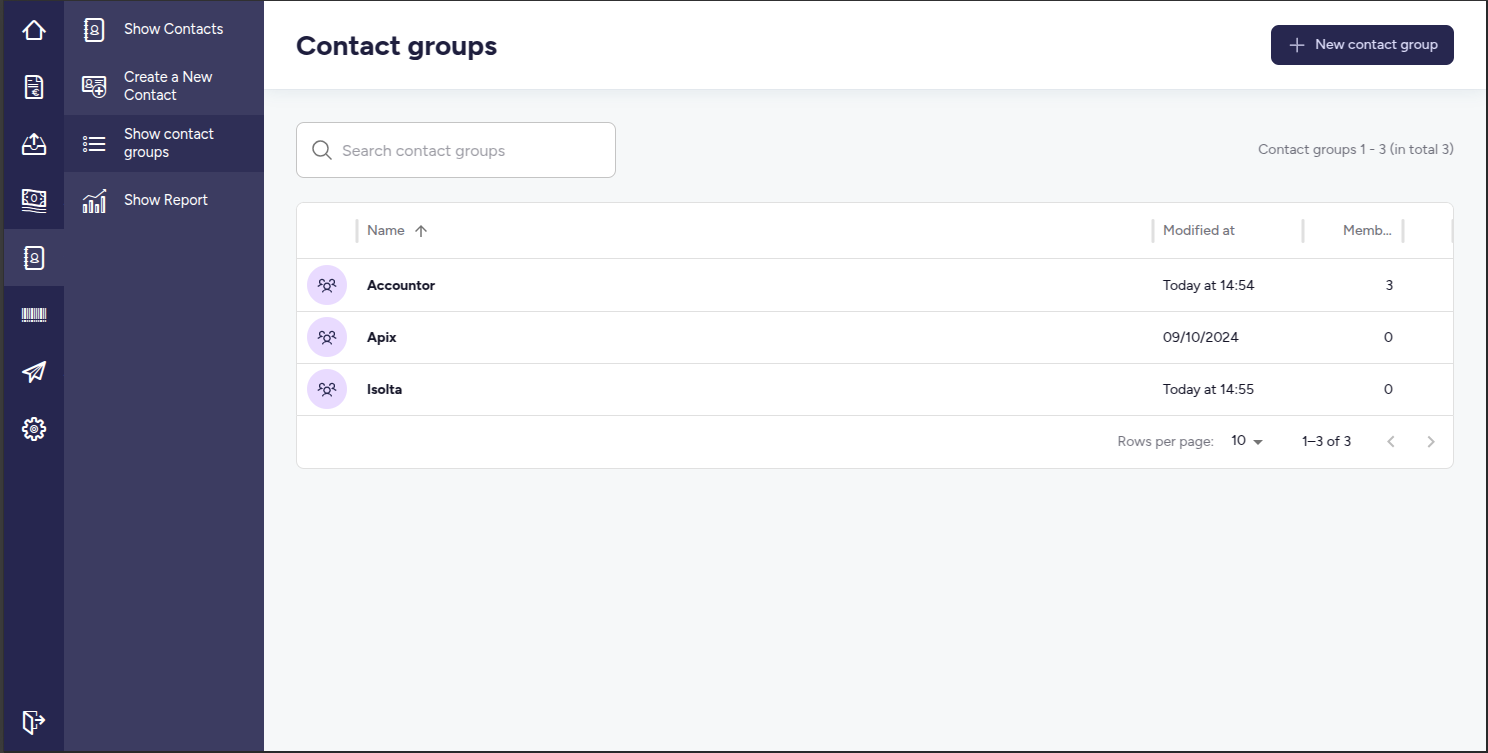Open the invoice document icon in sidebar
This screenshot has height=753, width=1488.
tap(34, 87)
